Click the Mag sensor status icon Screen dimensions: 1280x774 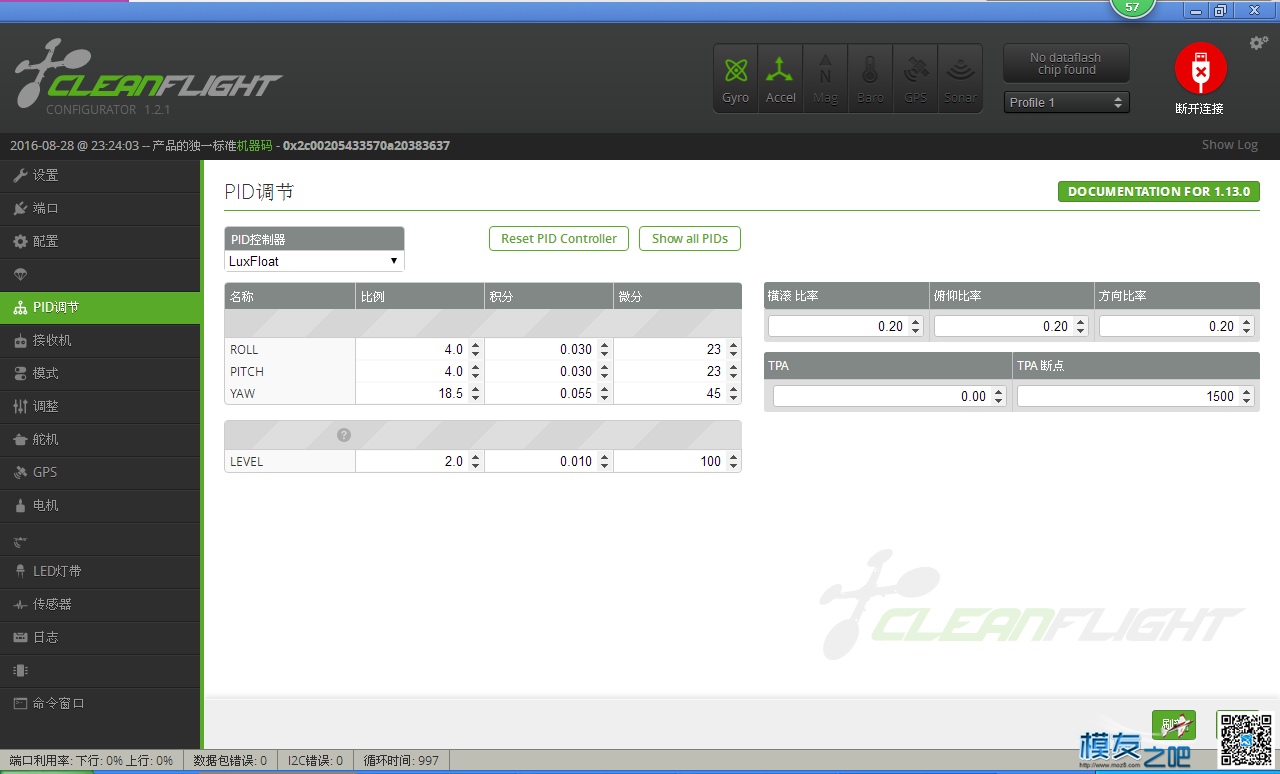(825, 78)
